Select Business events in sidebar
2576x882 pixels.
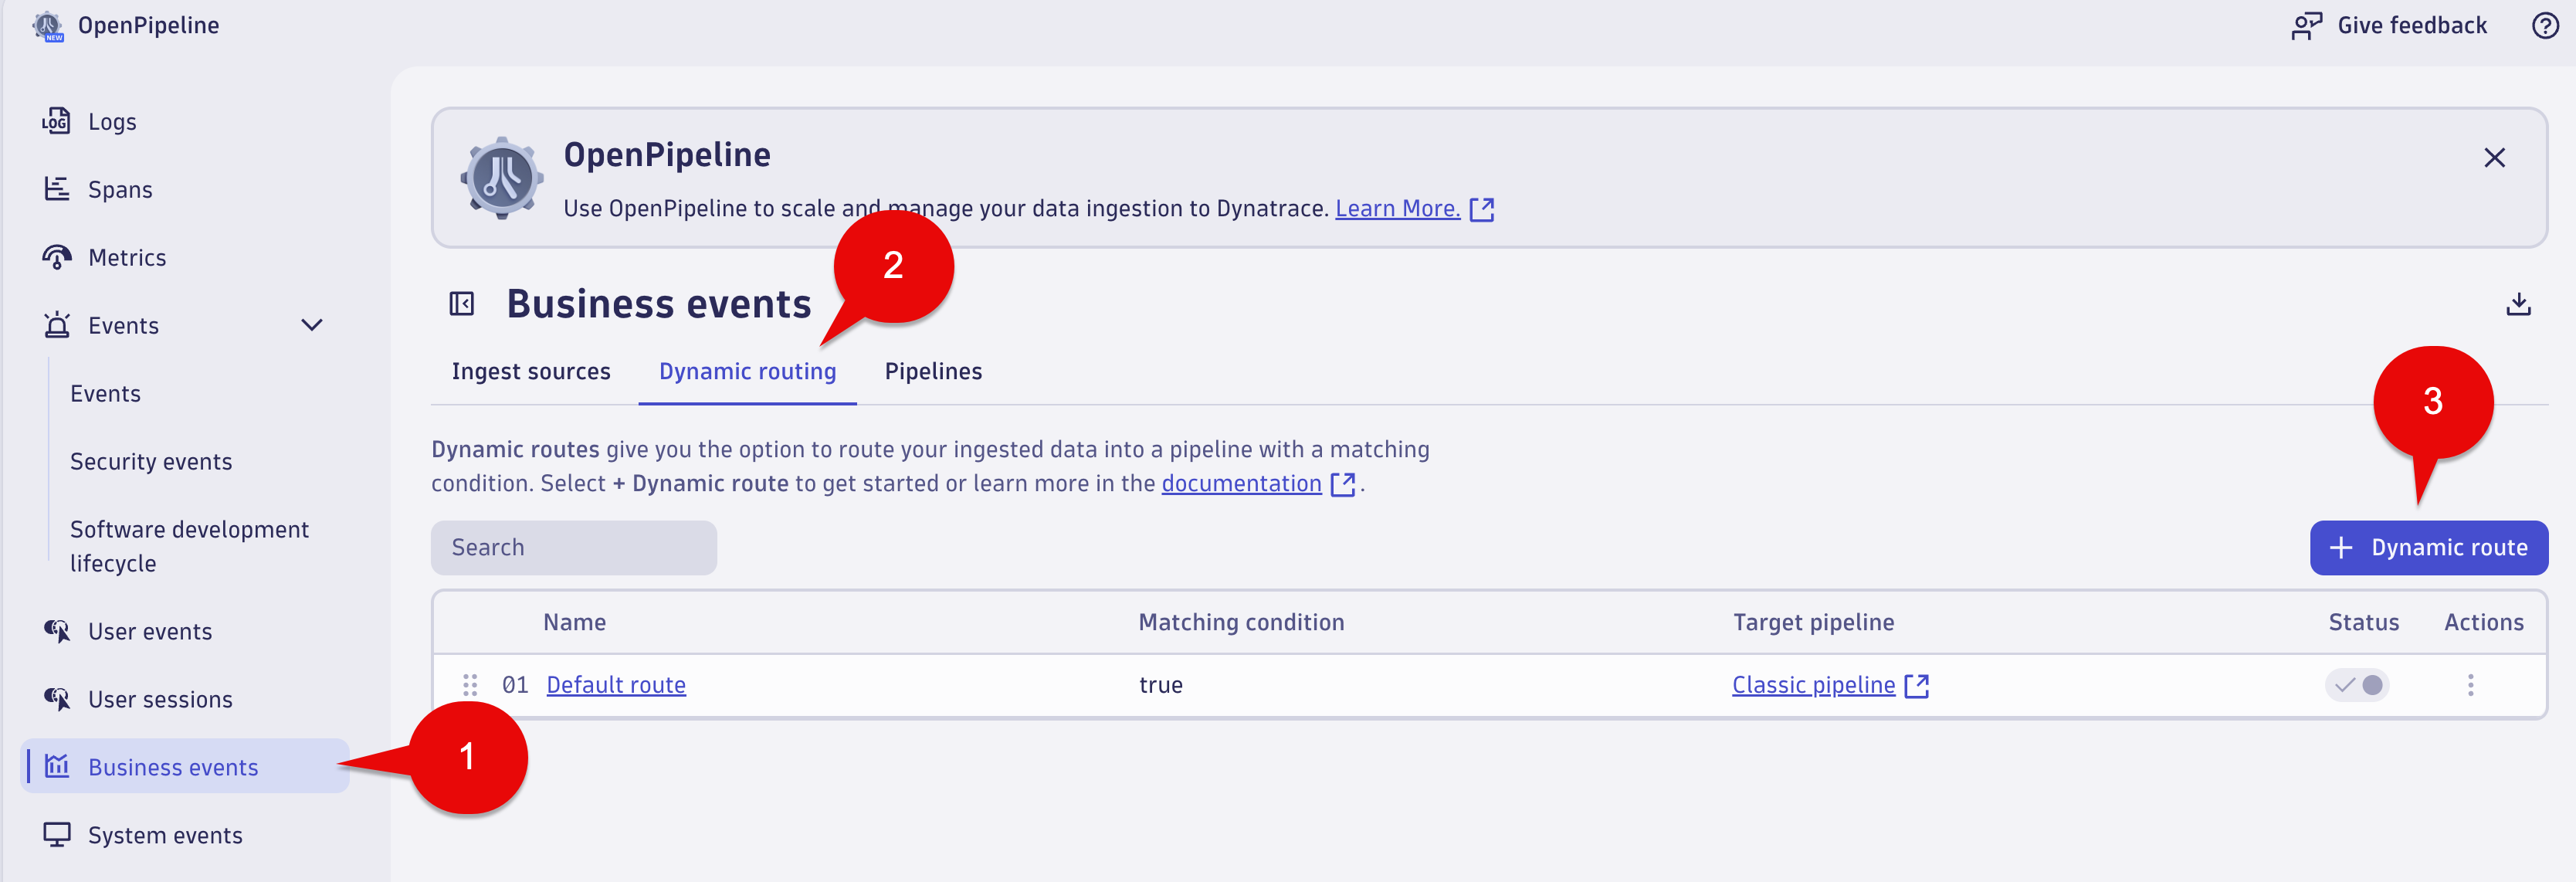[185, 766]
